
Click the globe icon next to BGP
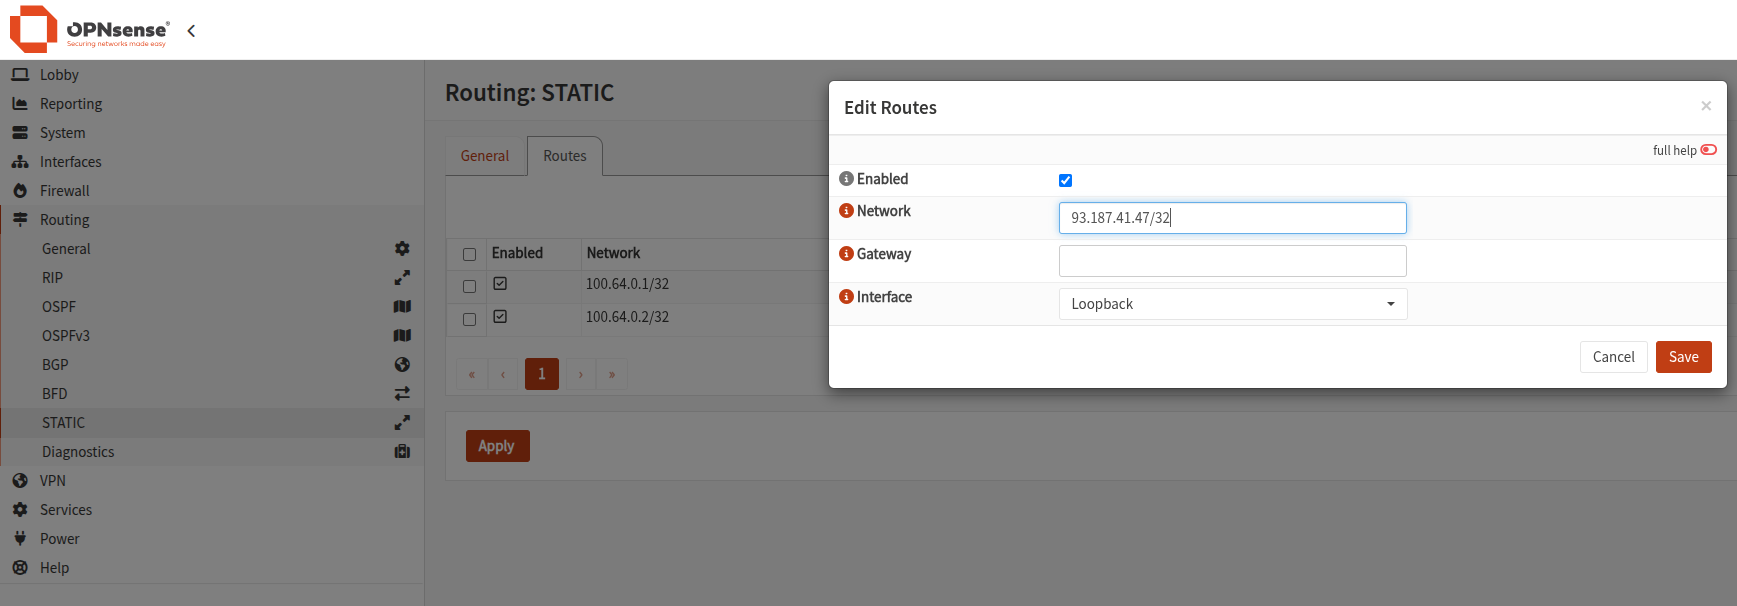point(402,364)
